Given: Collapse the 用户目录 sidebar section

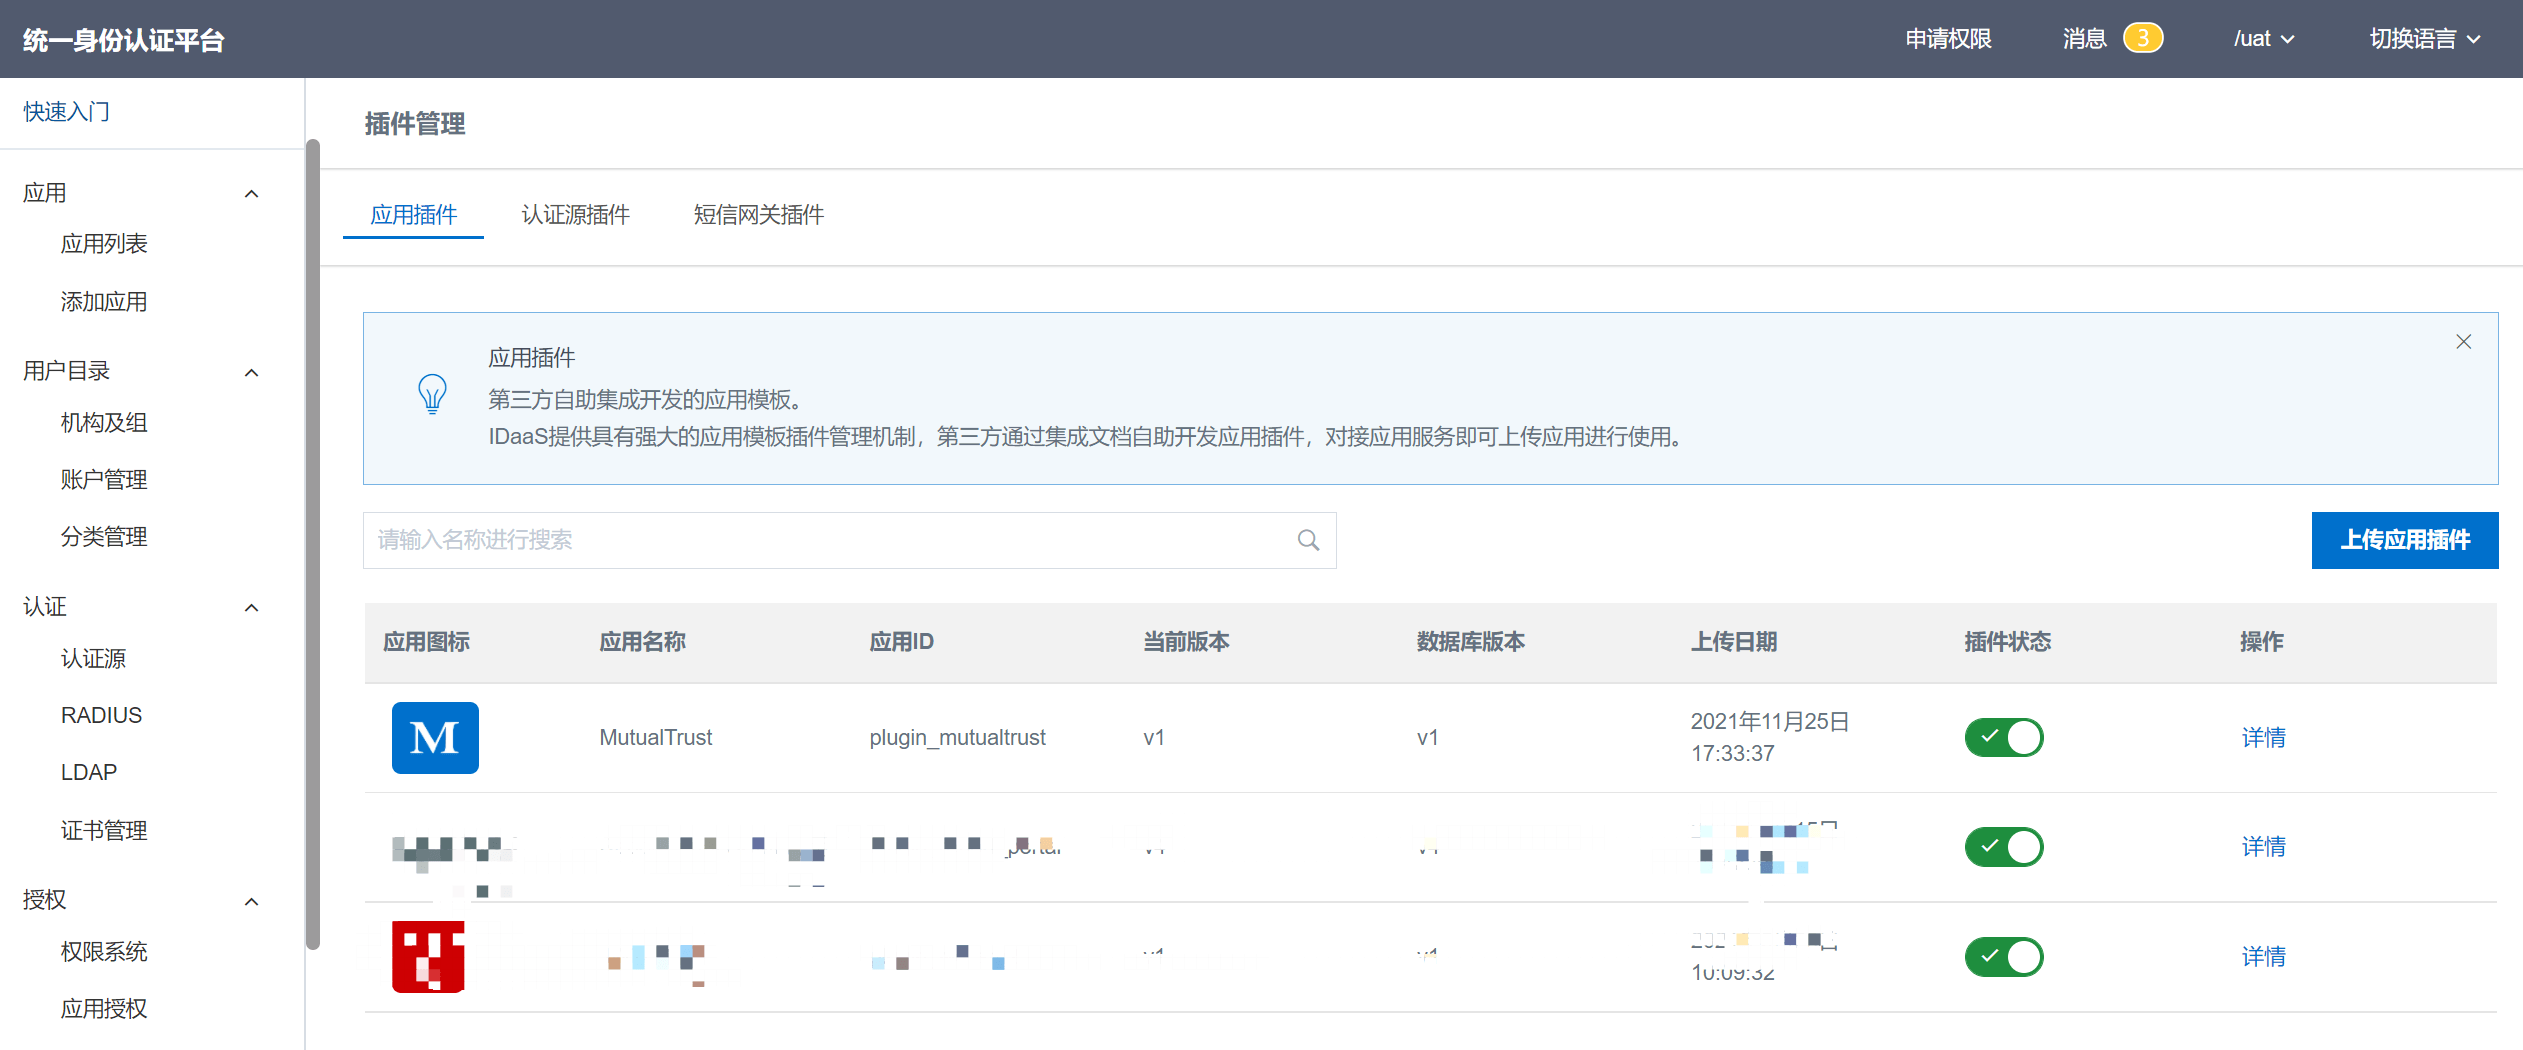Looking at the screenshot, I should pyautogui.click(x=252, y=373).
